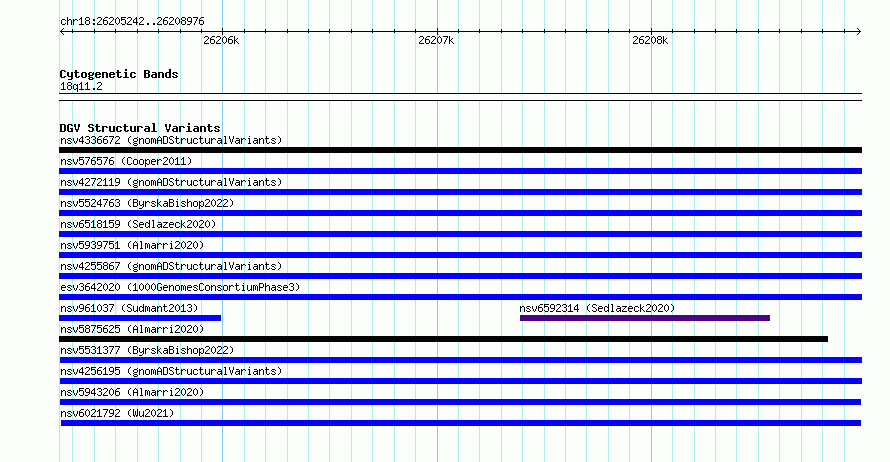The width and height of the screenshot is (890, 462).
Task: Click the 18q11.2 band label
Action: (x=81, y=86)
